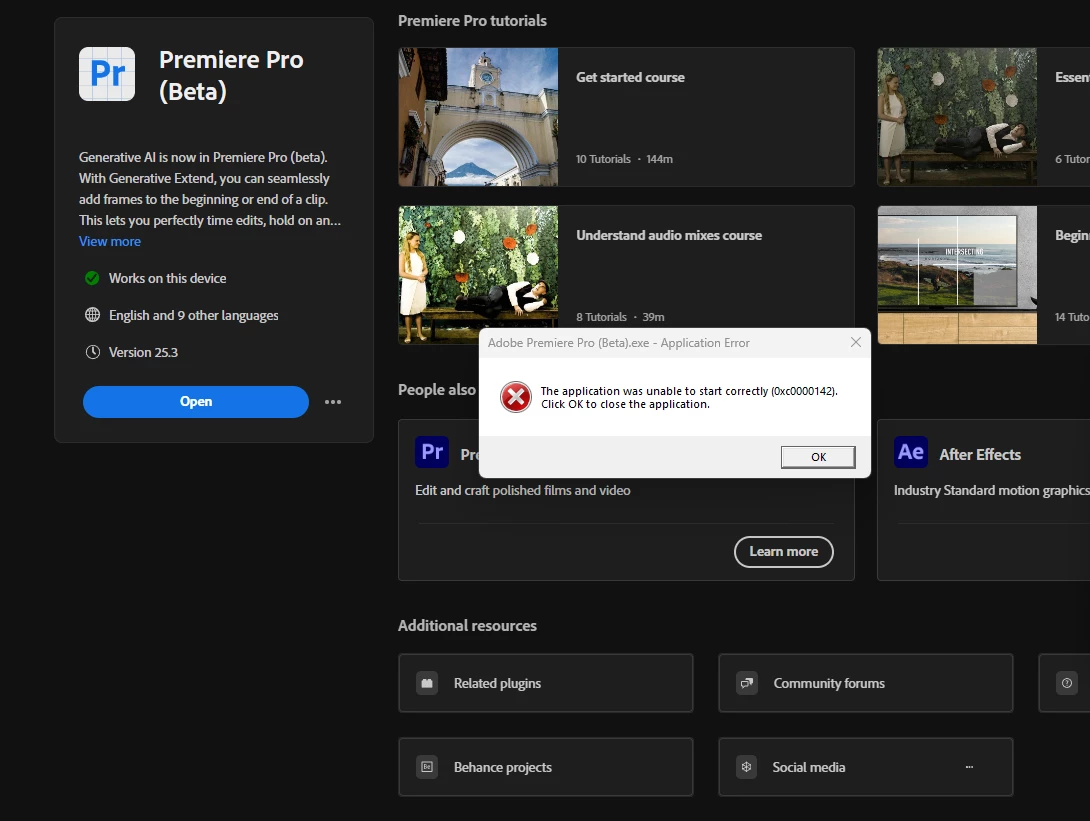Click the green Works on this device checkmark
Viewport: 1090px width, 821px height.
pos(92,278)
